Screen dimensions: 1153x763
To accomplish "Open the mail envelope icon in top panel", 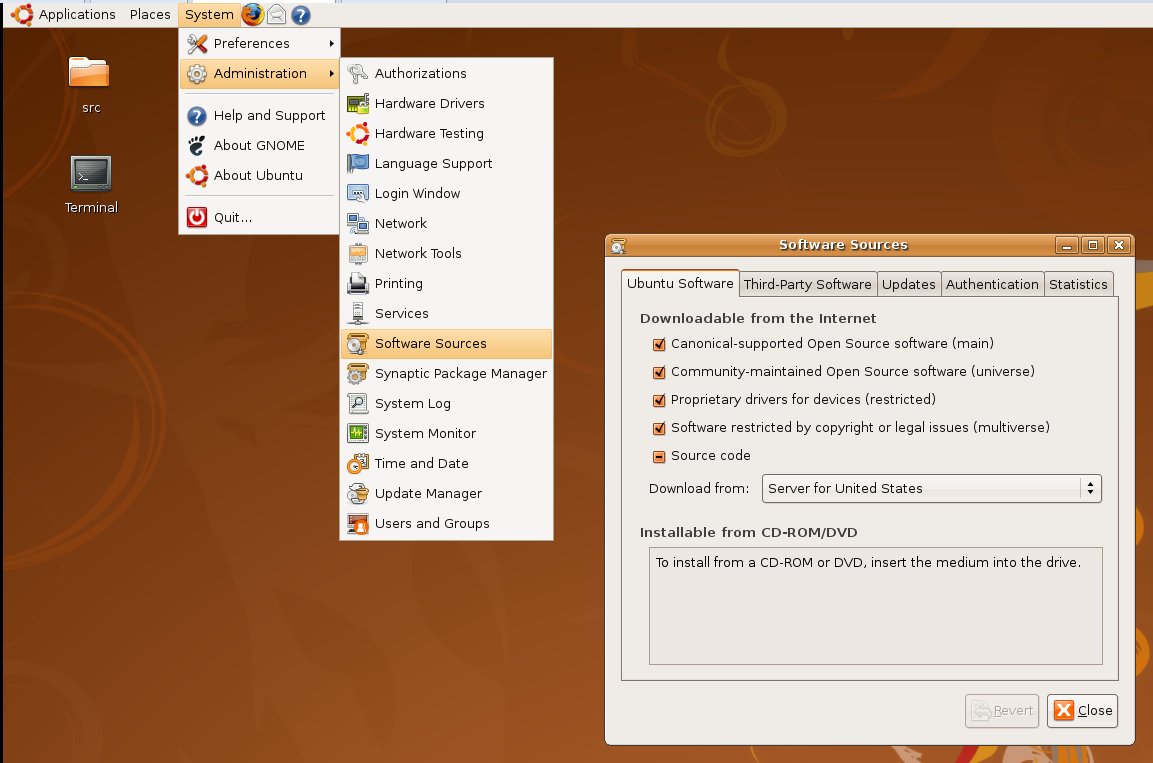I will [276, 15].
